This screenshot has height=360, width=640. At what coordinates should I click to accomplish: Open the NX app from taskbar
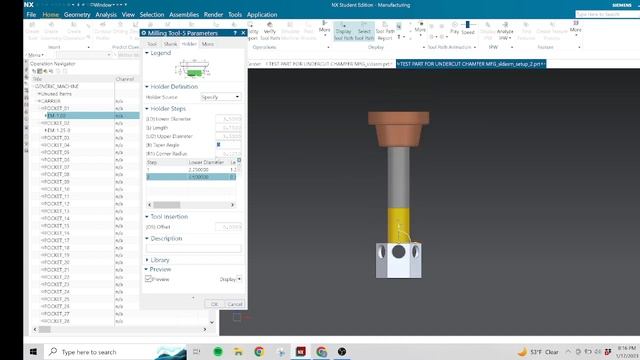(301, 351)
